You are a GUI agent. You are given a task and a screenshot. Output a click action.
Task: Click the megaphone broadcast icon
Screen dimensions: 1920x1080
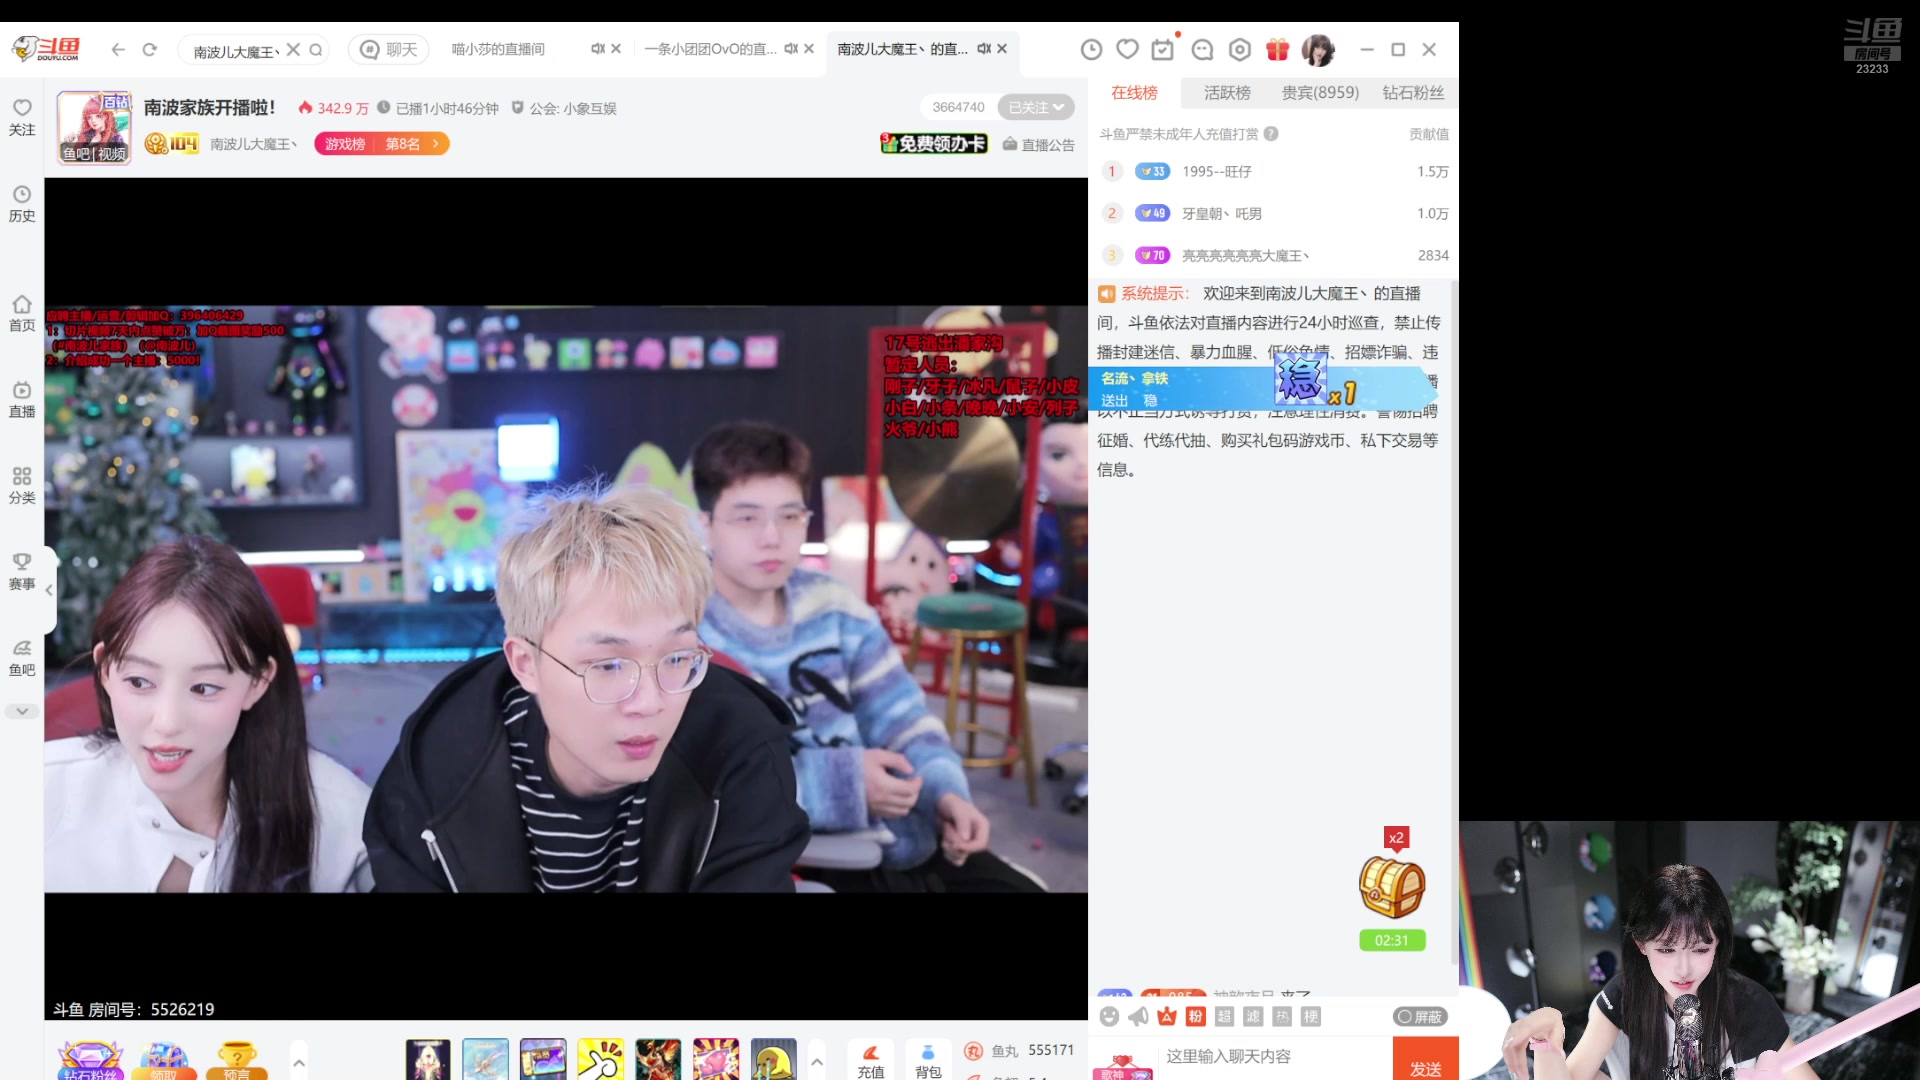click(1138, 1017)
